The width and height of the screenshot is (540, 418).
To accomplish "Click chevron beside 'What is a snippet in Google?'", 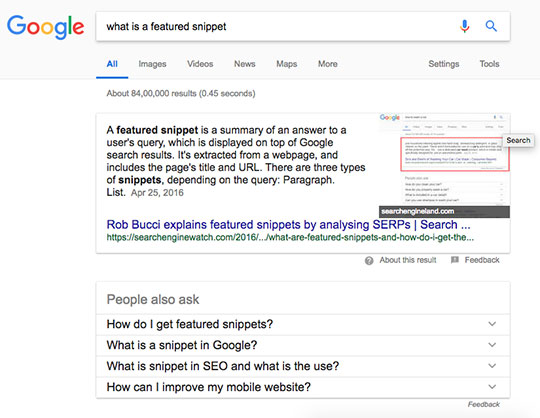I will (x=492, y=345).
